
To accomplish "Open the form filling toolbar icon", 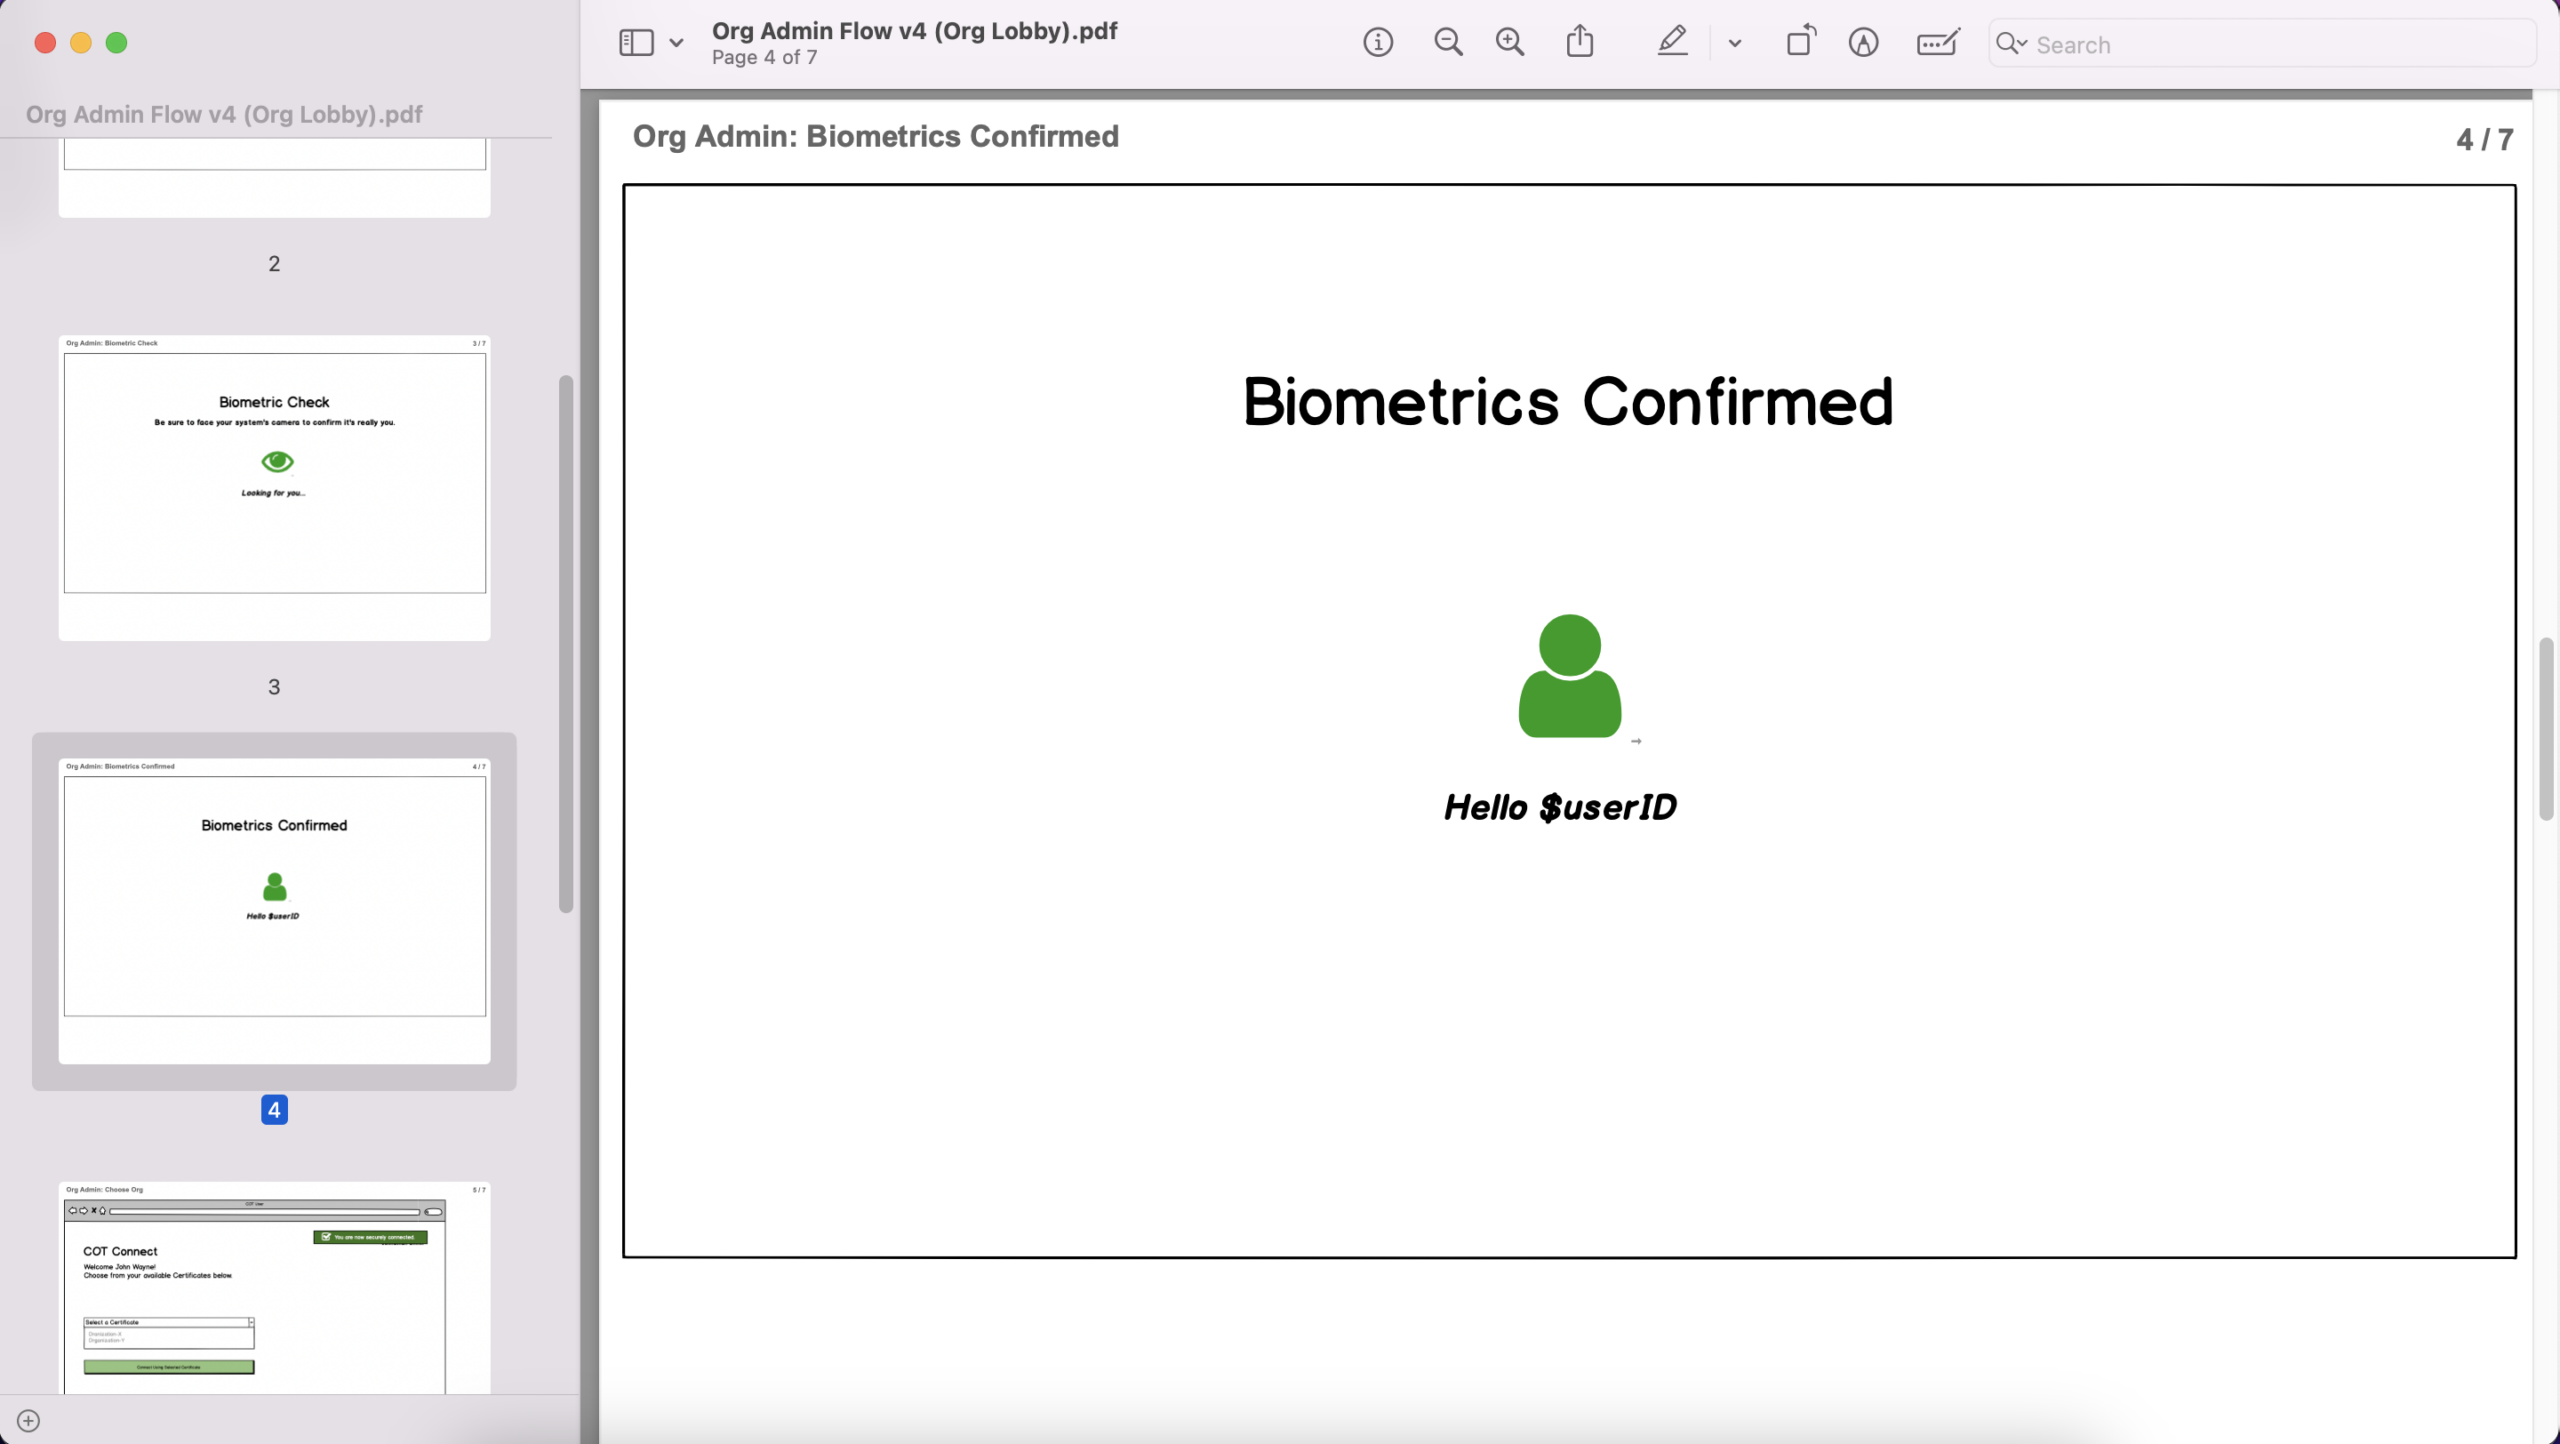I will pyautogui.click(x=1937, y=43).
